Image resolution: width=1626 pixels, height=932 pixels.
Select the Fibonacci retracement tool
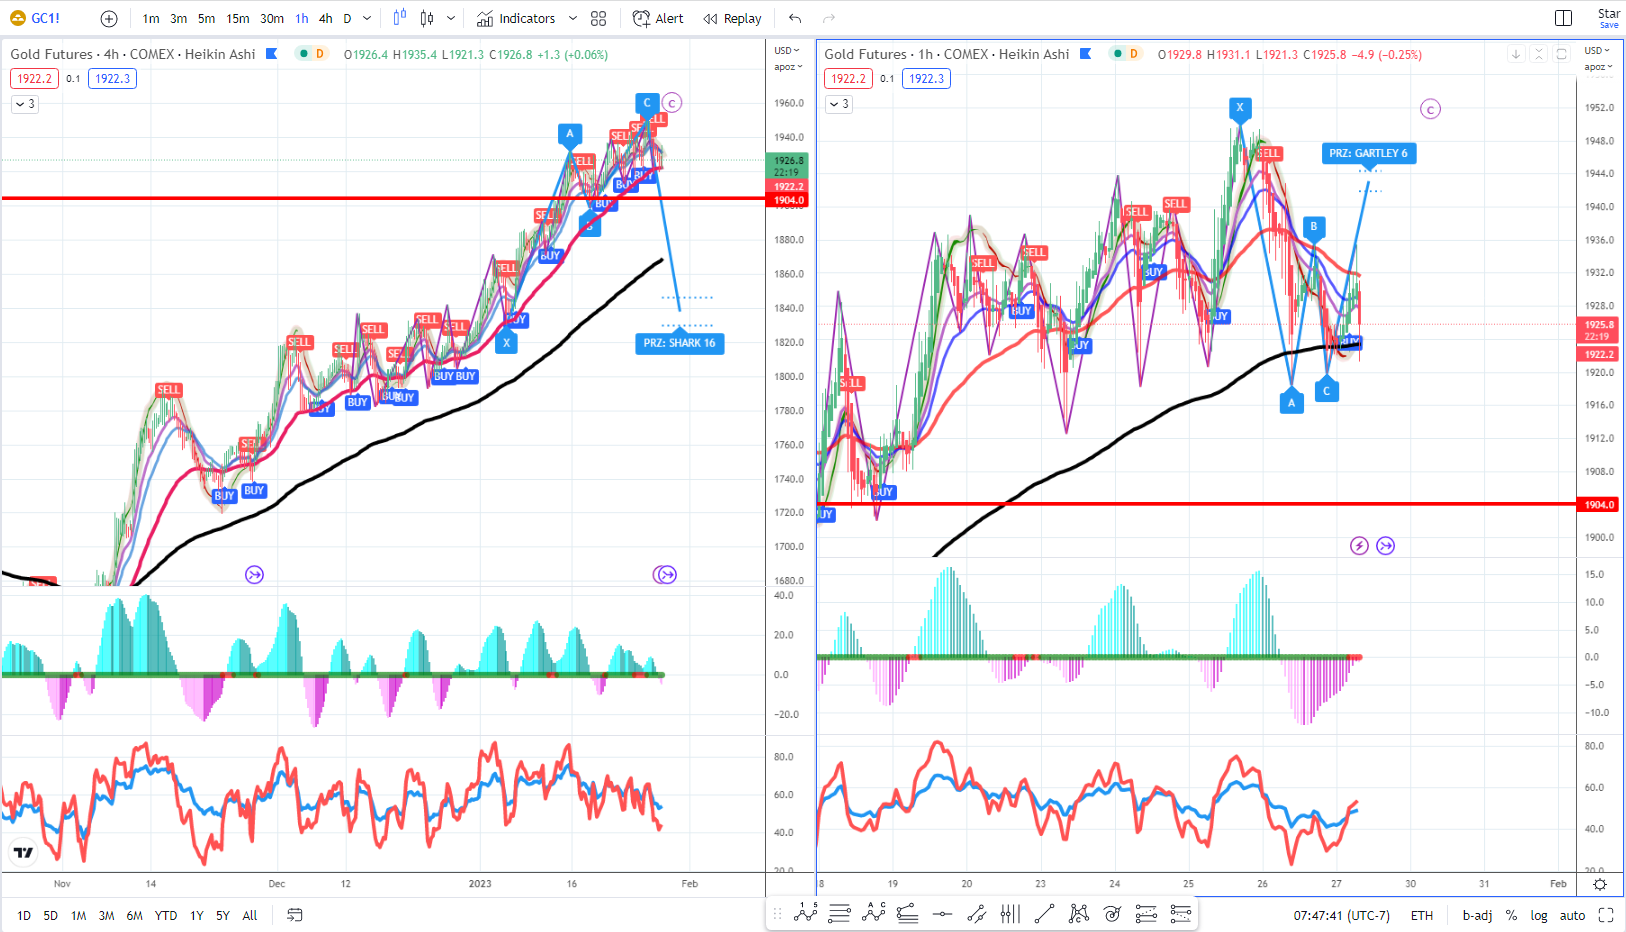908,913
